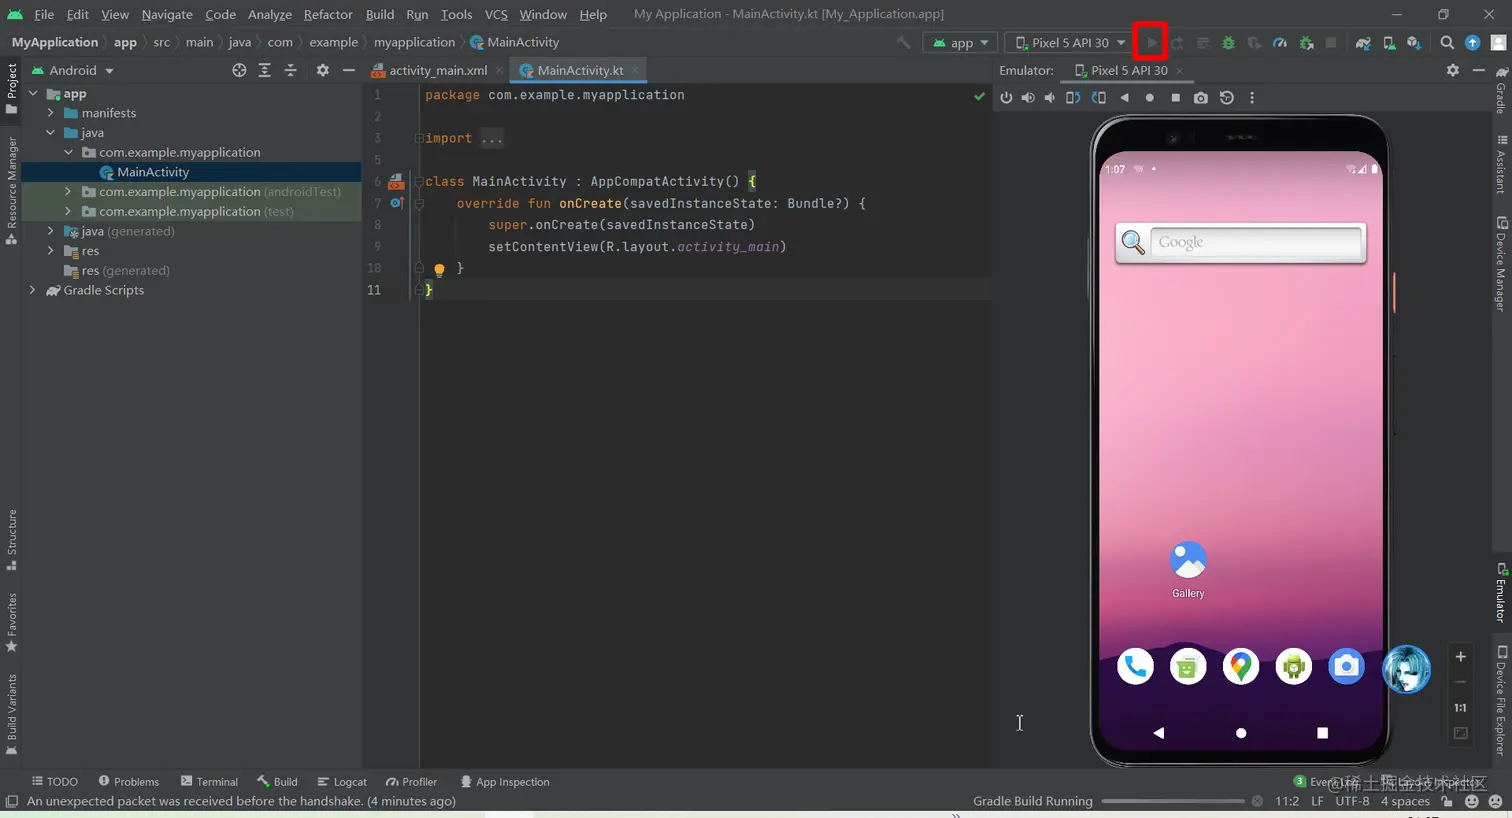This screenshot has width=1512, height=818.
Task: Click the Search Everywhere magnifier icon
Action: [x=1447, y=43]
